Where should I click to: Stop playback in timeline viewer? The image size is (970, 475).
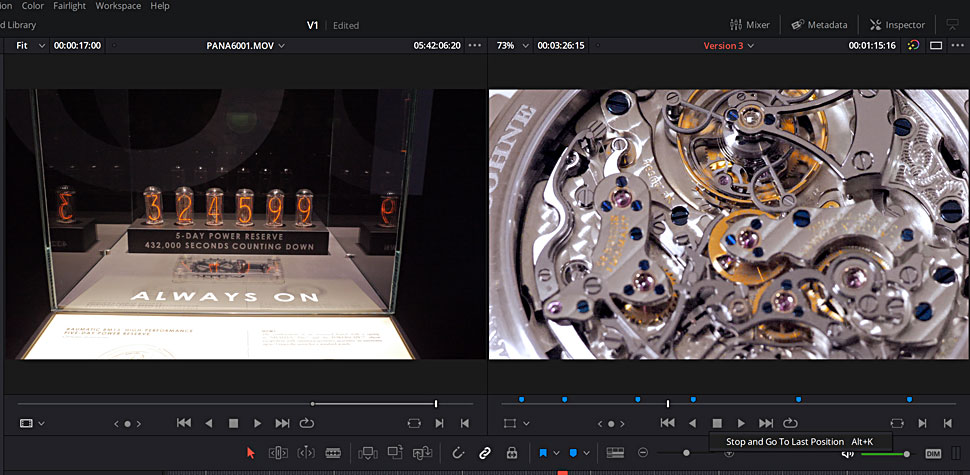(x=716, y=424)
